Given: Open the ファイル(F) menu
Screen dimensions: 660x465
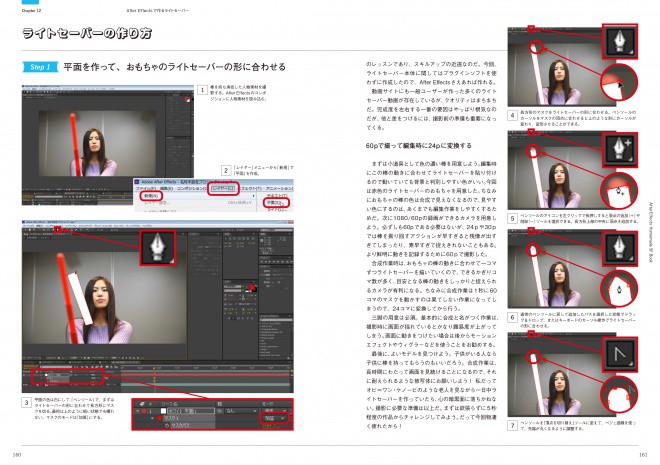Looking at the screenshot, I should pyautogui.click(x=146, y=189).
